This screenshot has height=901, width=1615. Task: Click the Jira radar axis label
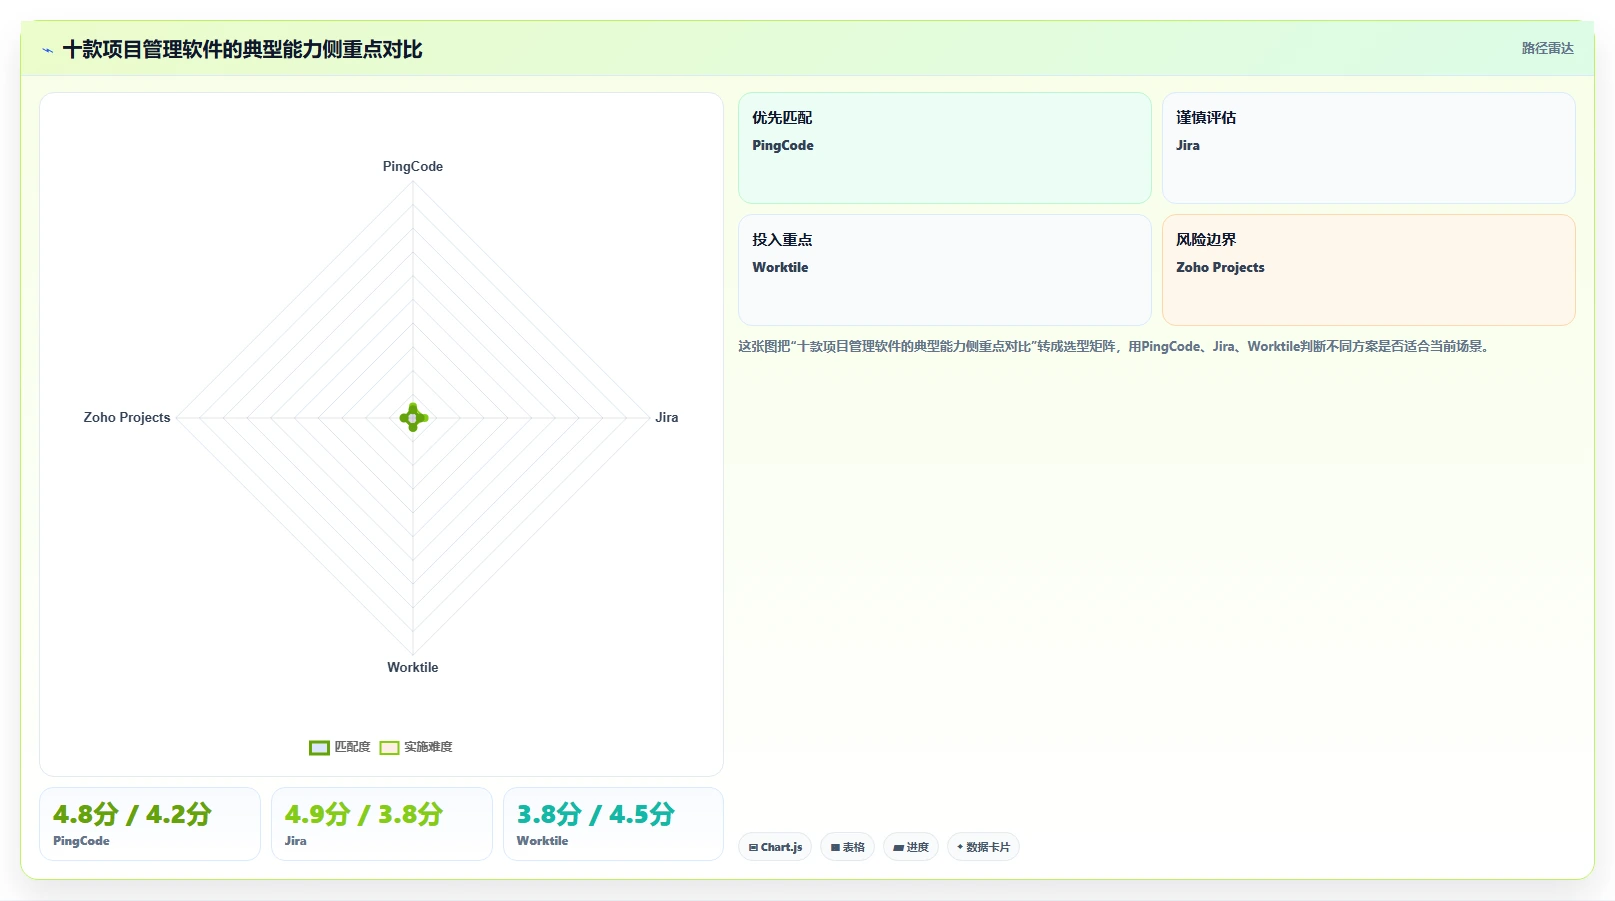point(666,417)
